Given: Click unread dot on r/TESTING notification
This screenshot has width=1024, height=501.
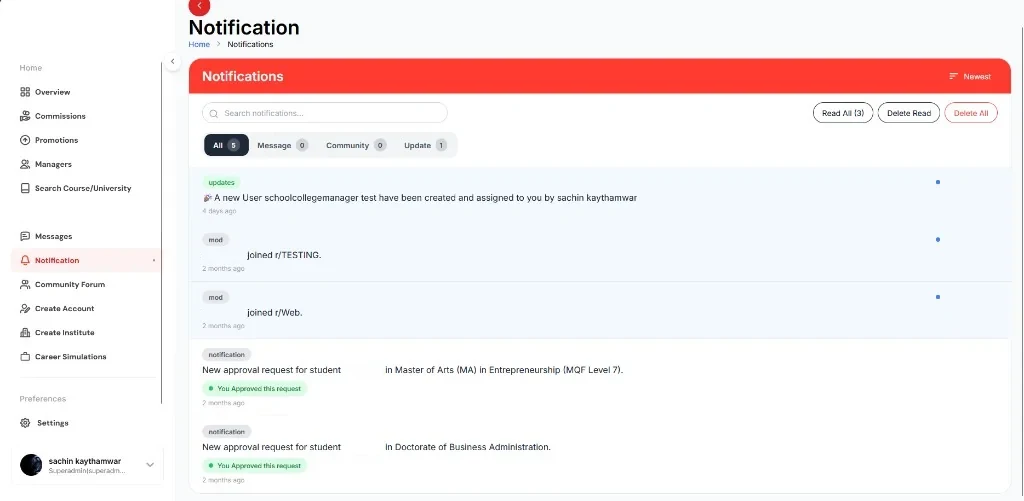Looking at the screenshot, I should point(938,240).
